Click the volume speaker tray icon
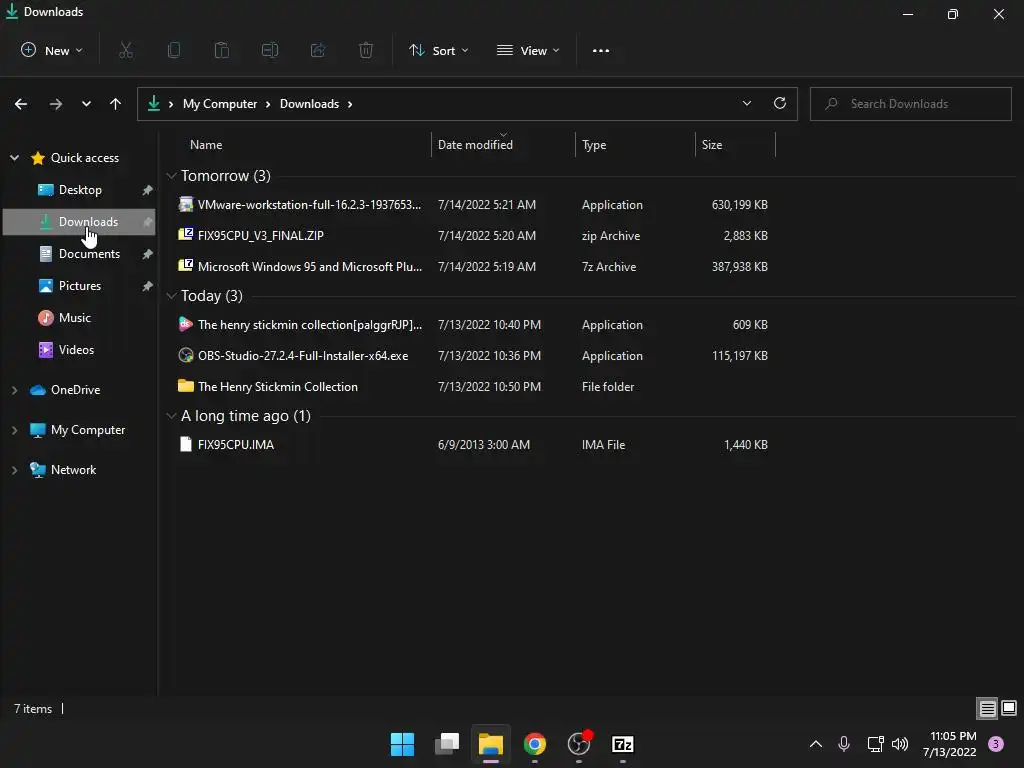This screenshot has height=768, width=1024. pyautogui.click(x=900, y=744)
